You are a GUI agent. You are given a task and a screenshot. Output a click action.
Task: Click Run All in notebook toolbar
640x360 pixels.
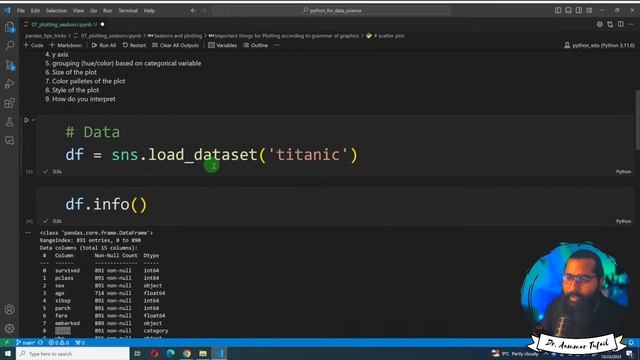click(x=104, y=45)
